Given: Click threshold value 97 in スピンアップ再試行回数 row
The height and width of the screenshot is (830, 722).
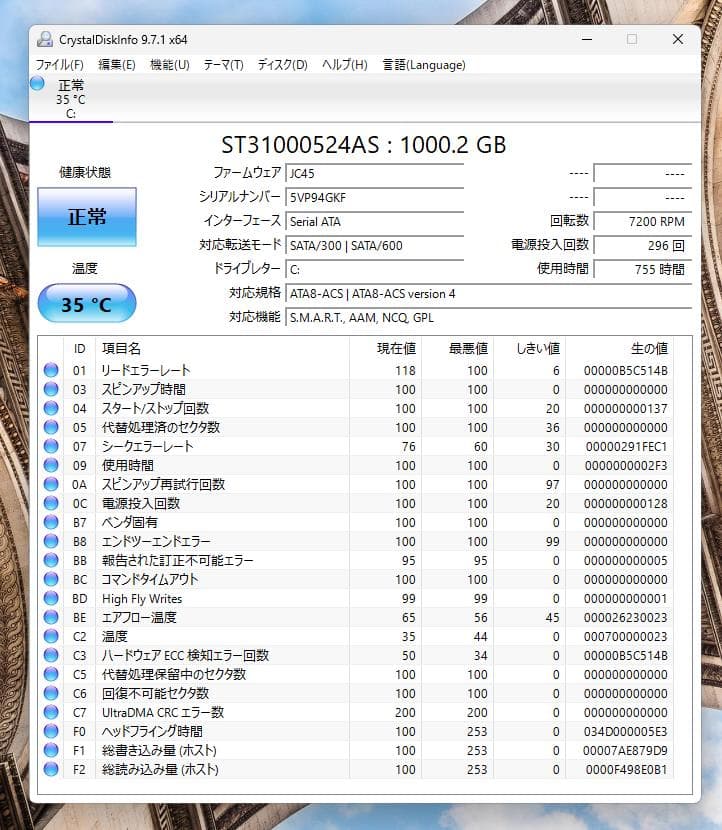Looking at the screenshot, I should (553, 485).
